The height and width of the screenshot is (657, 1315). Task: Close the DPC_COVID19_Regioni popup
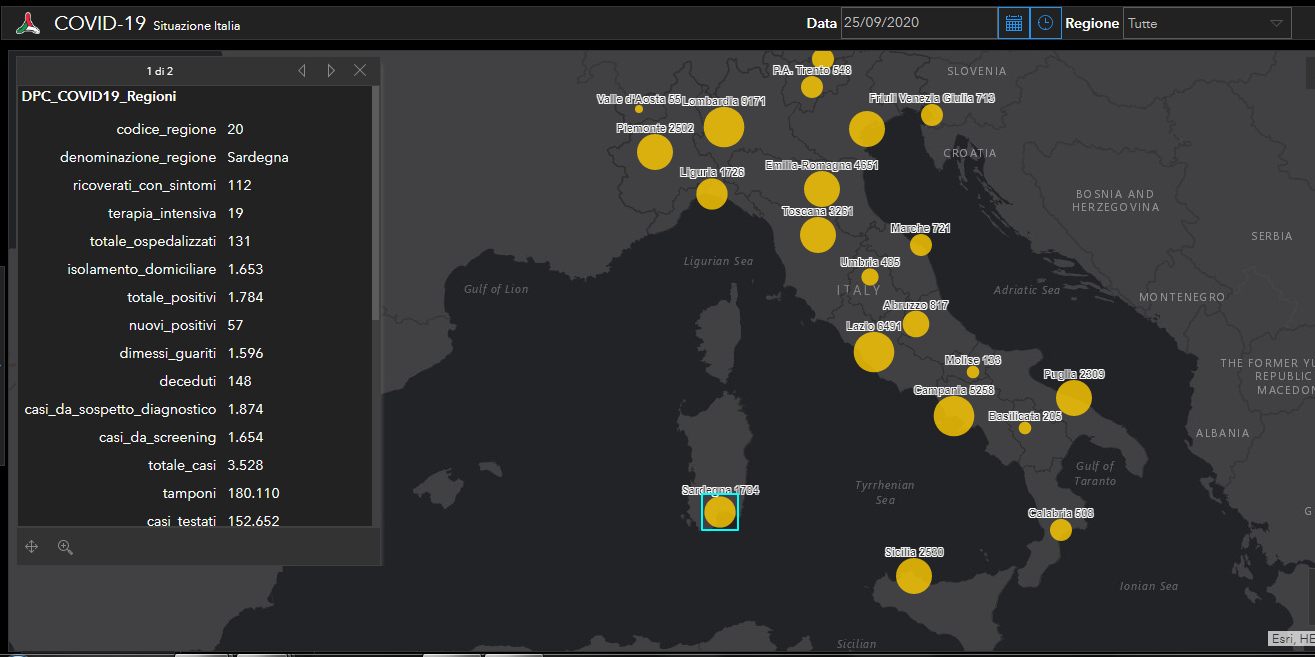tap(360, 71)
